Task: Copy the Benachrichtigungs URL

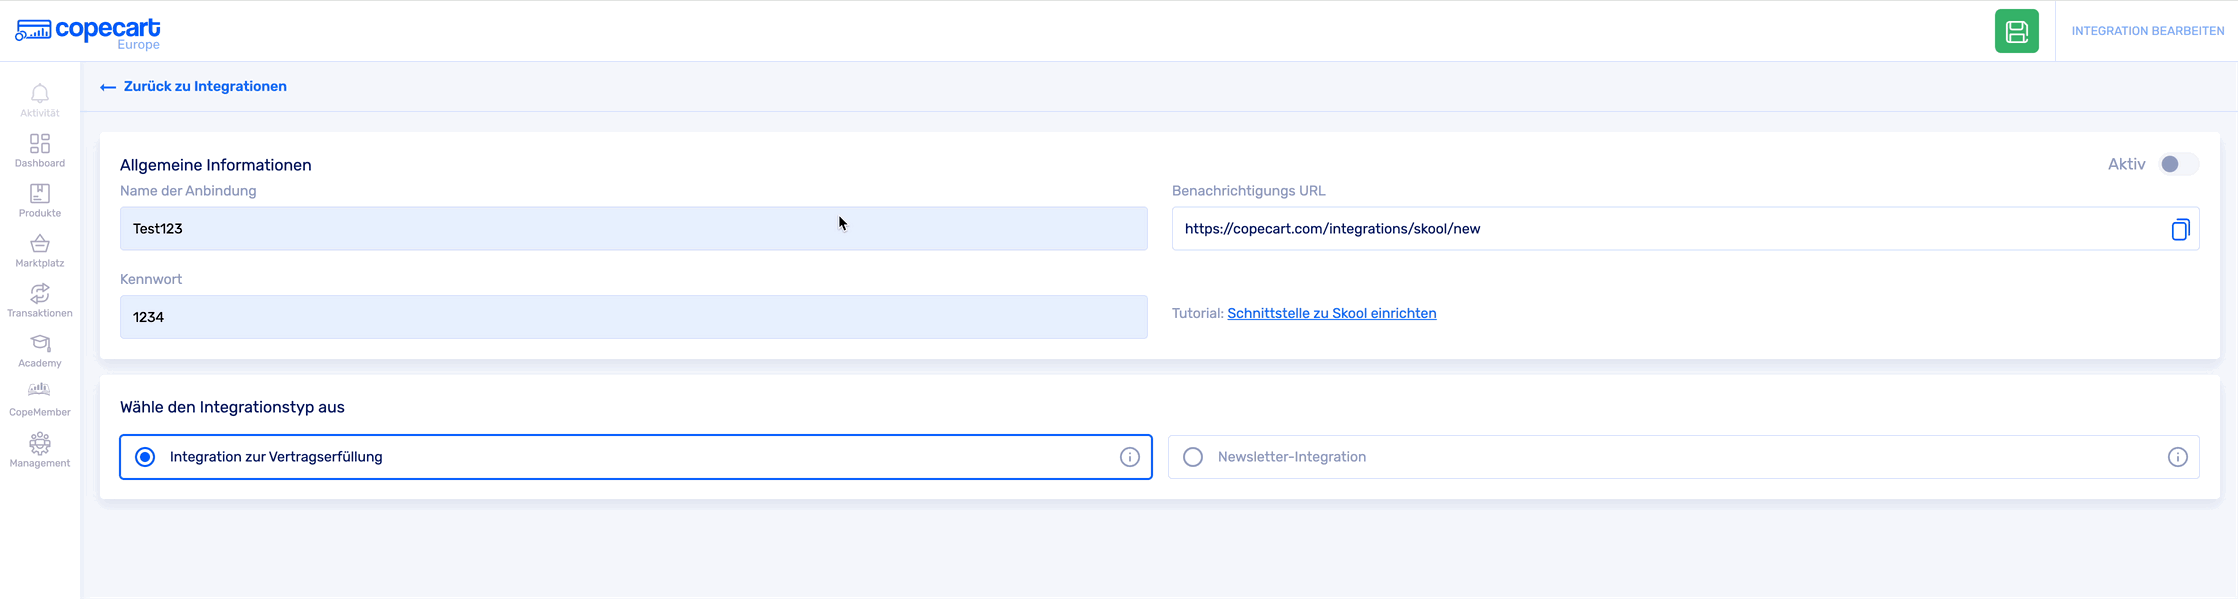Action: (2180, 229)
